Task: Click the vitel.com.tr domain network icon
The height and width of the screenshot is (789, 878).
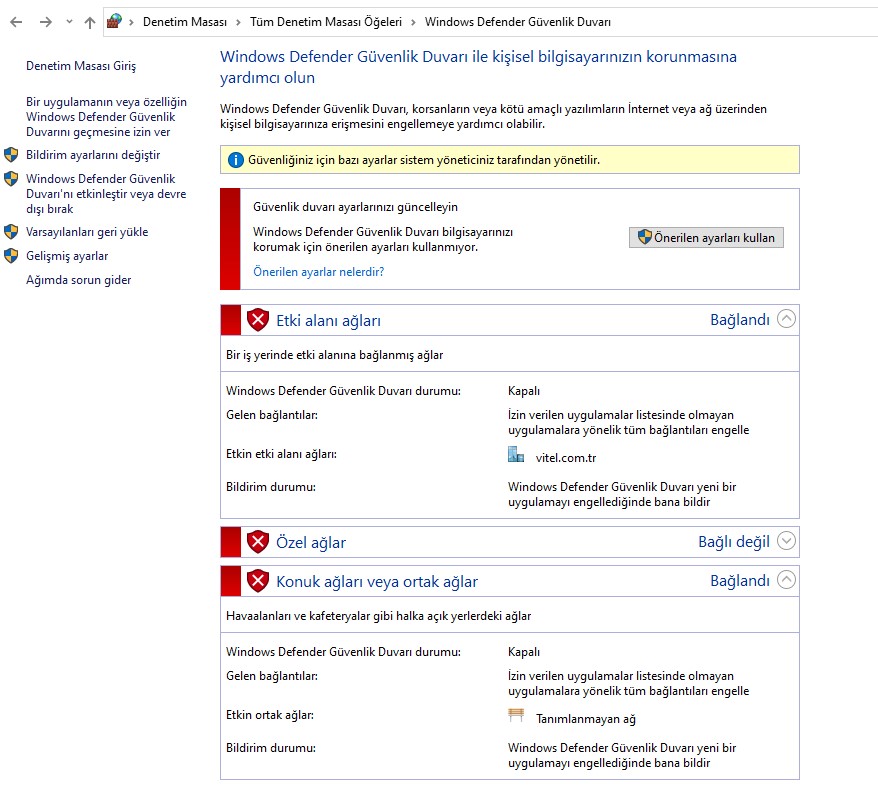Action: 516,455
